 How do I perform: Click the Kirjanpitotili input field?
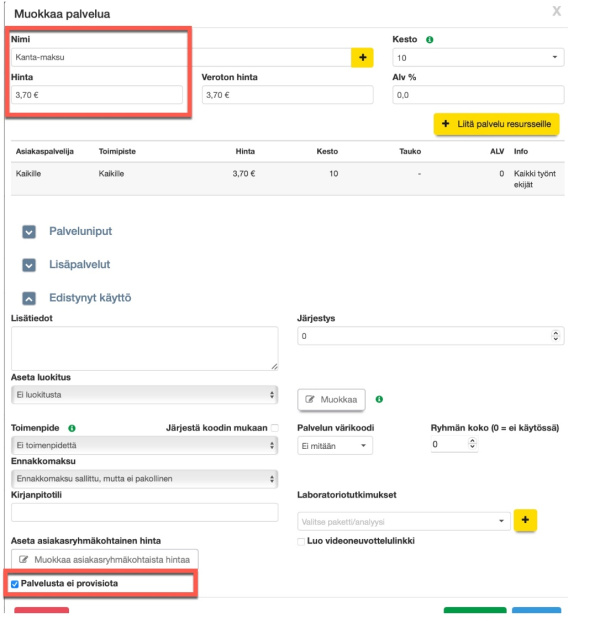pyautogui.click(x=144, y=512)
